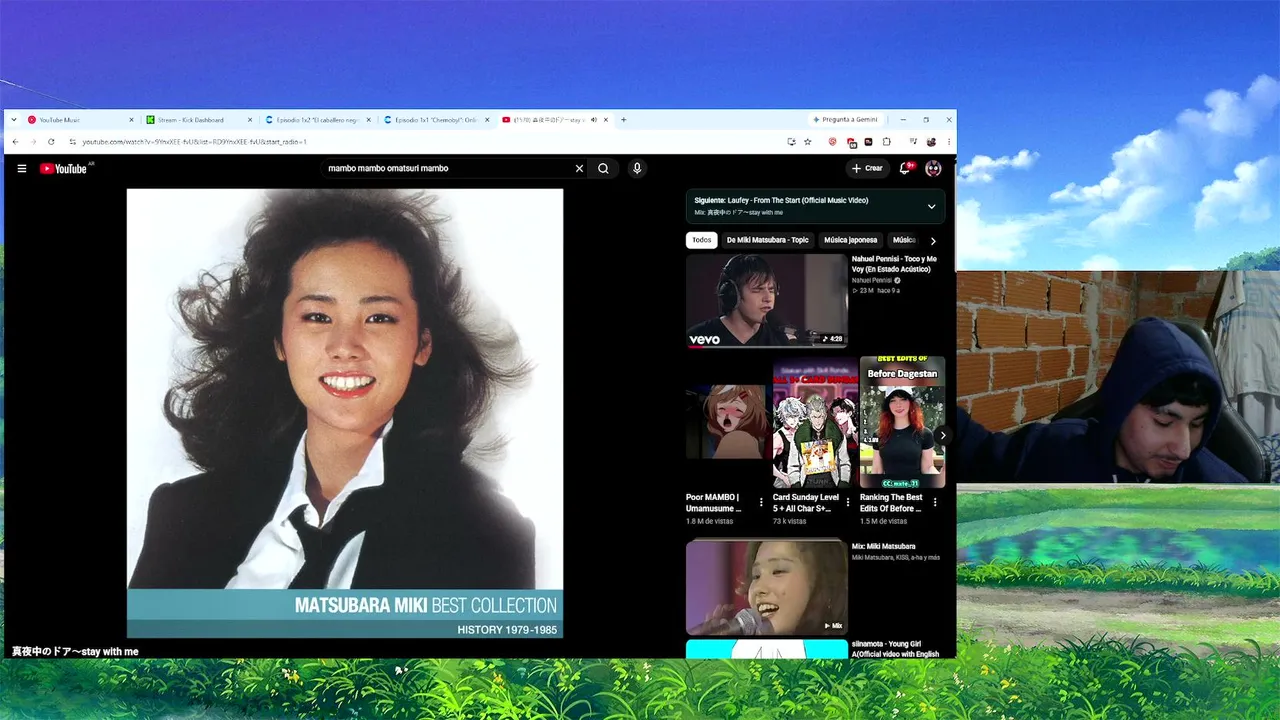Screen dimensions: 1280x720
Task: Open the Poor MAMBO Umamusume short
Action: 726,422
